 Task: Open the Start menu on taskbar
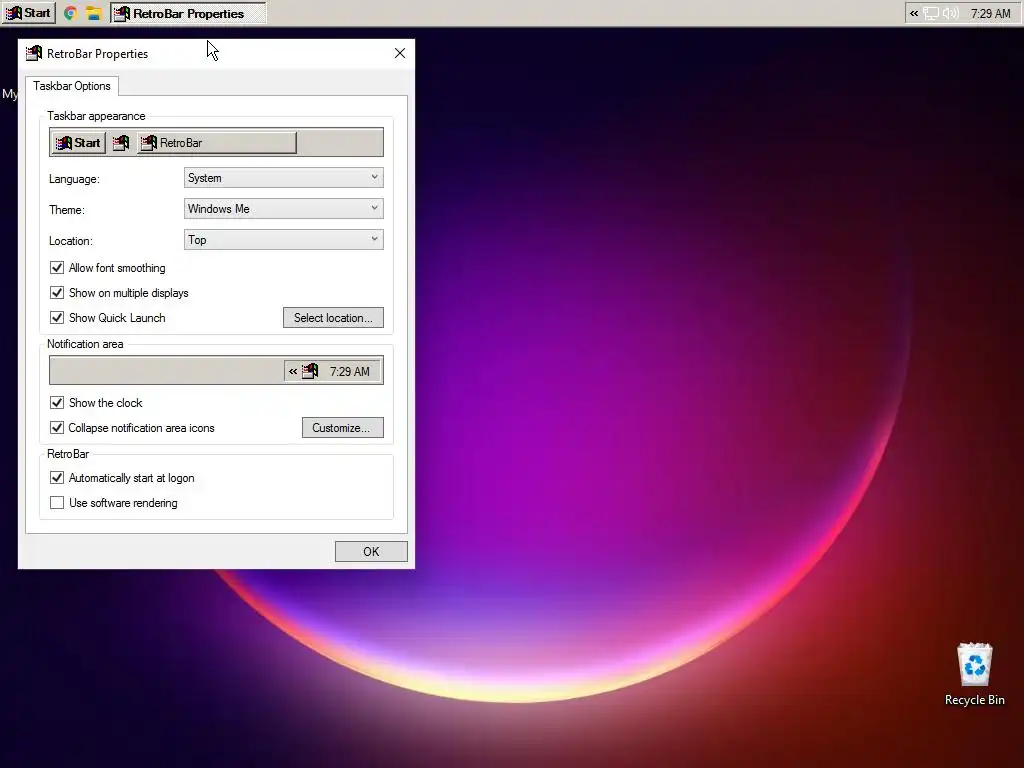29,13
